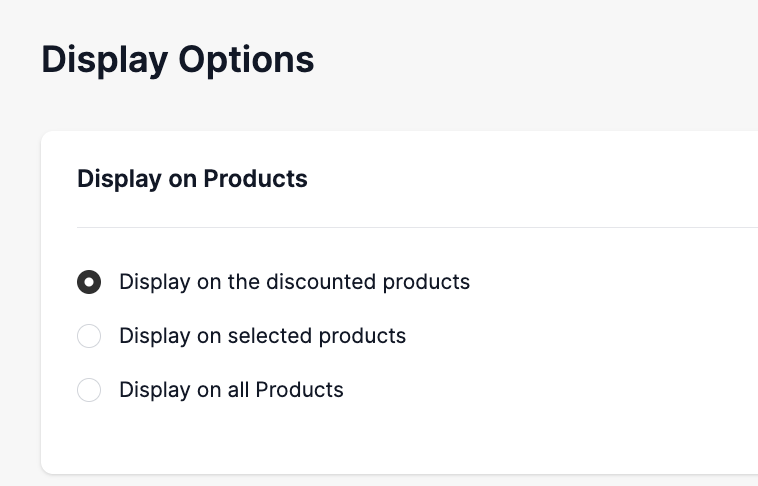
Task: Click the blank card area below the radio options
Action: pyautogui.click(x=400, y=440)
